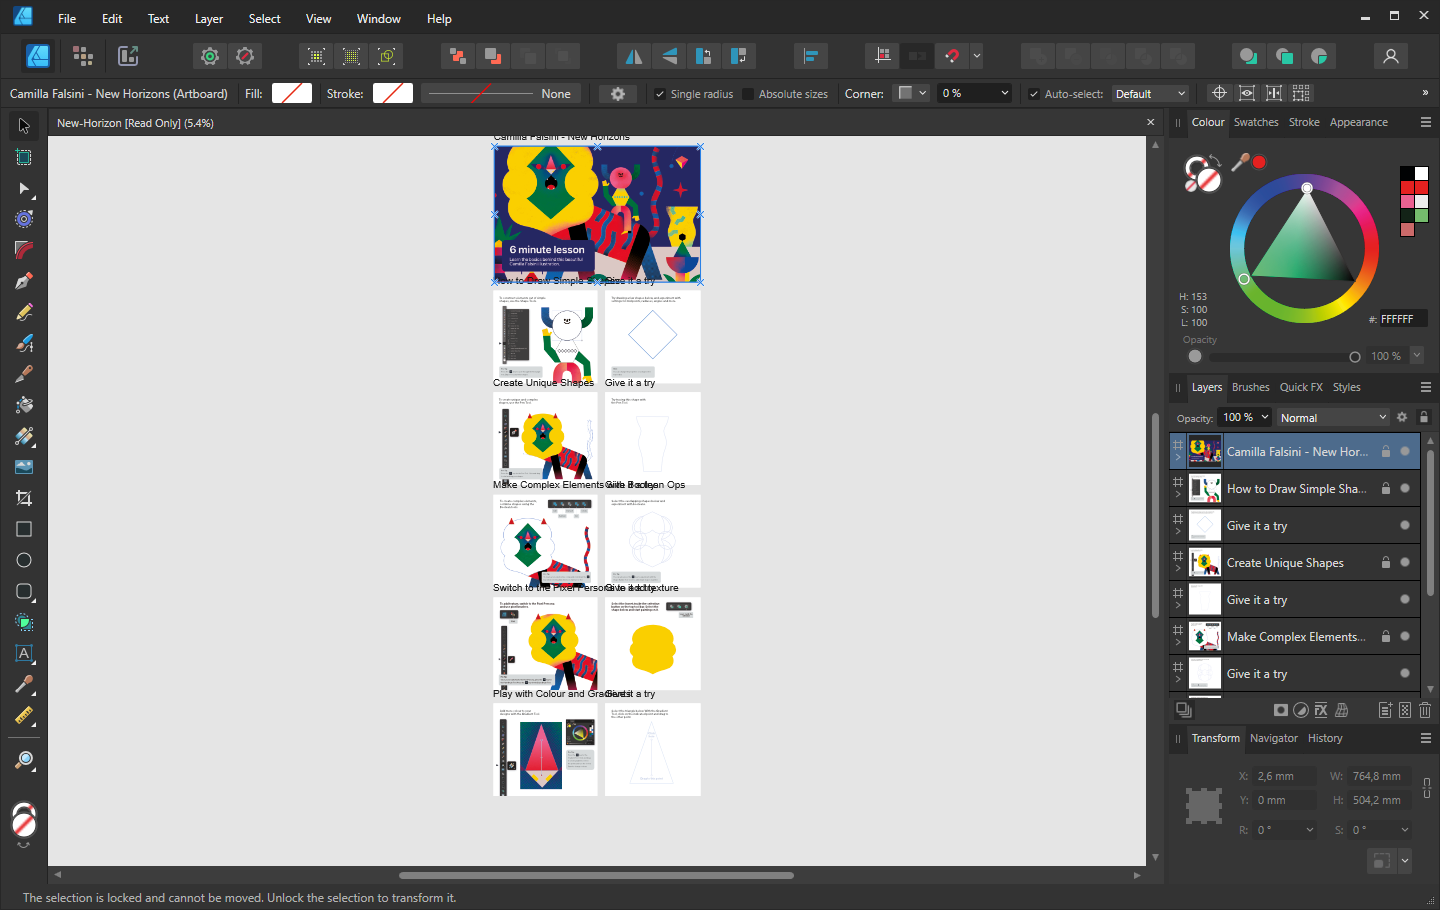
Task: Open the snapping options dropdown arrow
Action: pyautogui.click(x=977, y=56)
